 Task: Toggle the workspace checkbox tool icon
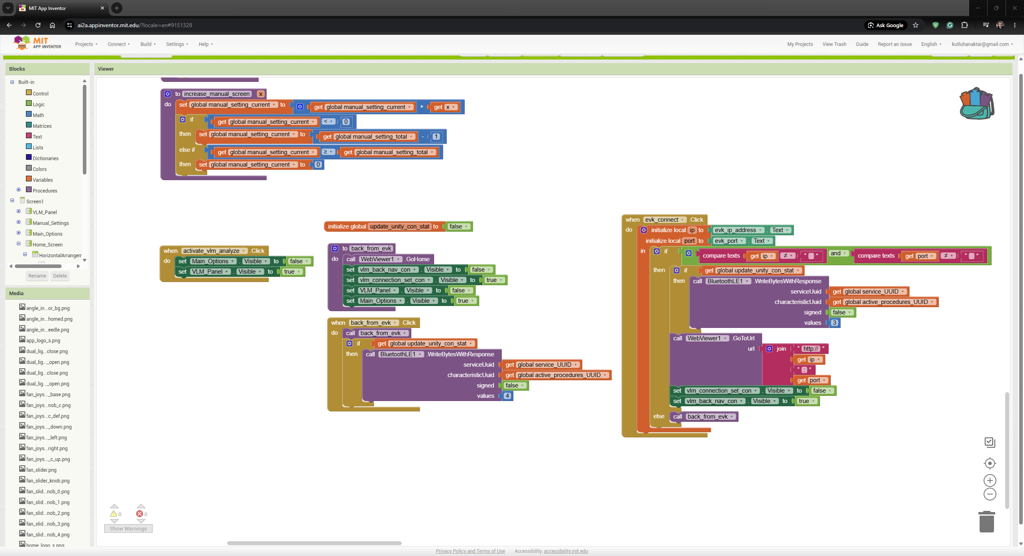pyautogui.click(x=989, y=442)
